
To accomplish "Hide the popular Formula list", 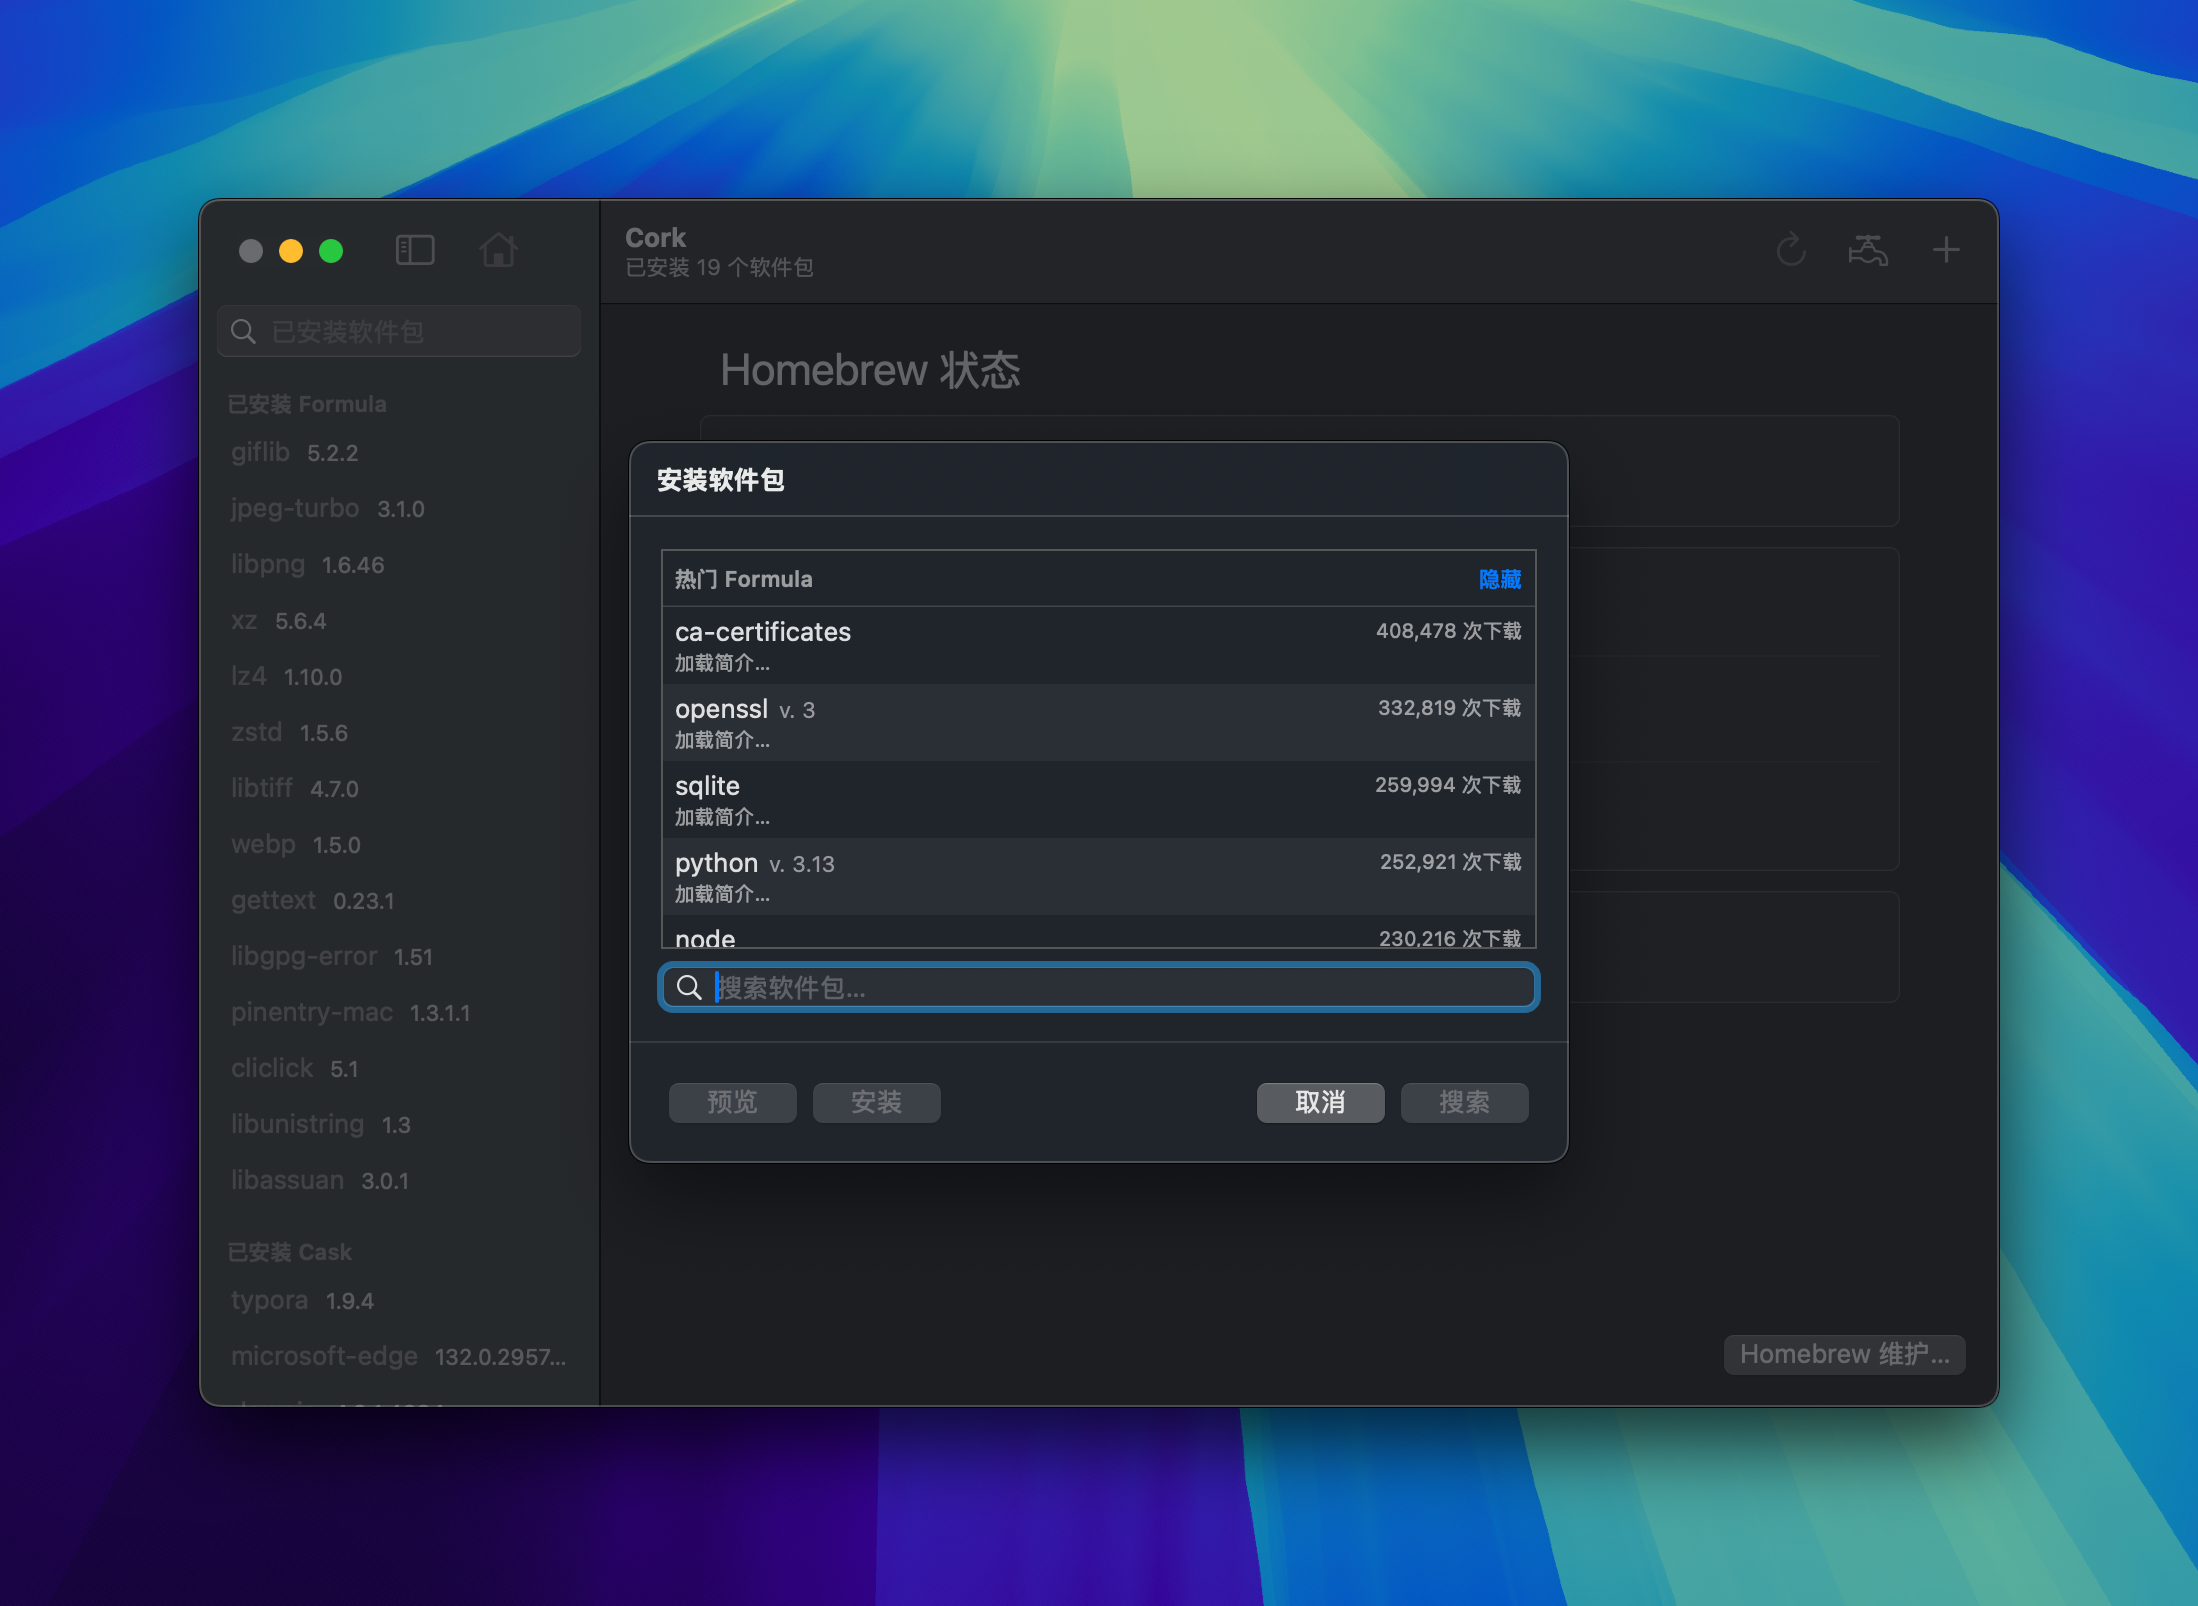I will click(x=1500, y=579).
